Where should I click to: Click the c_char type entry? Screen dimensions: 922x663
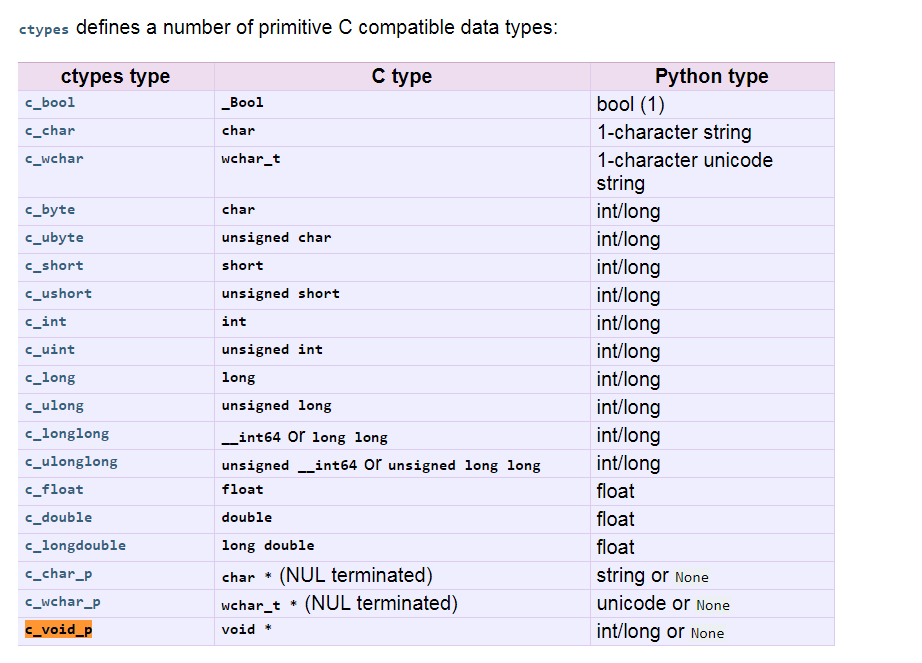coord(50,131)
